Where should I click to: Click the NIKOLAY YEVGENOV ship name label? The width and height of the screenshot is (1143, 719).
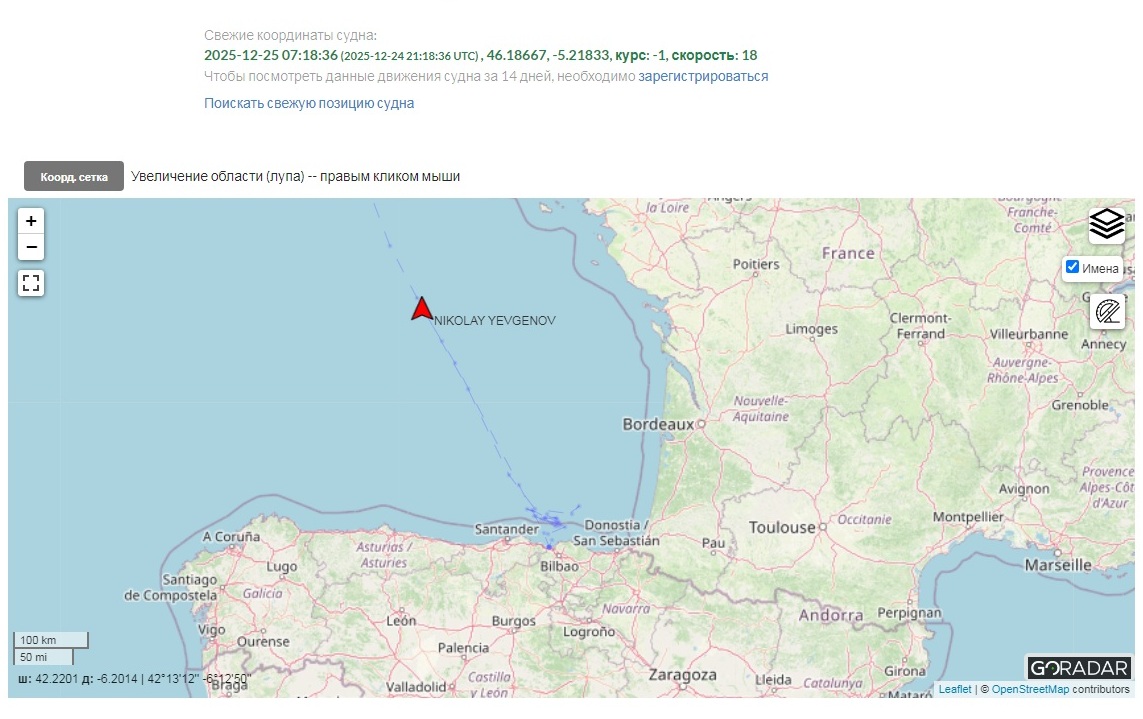tap(494, 321)
